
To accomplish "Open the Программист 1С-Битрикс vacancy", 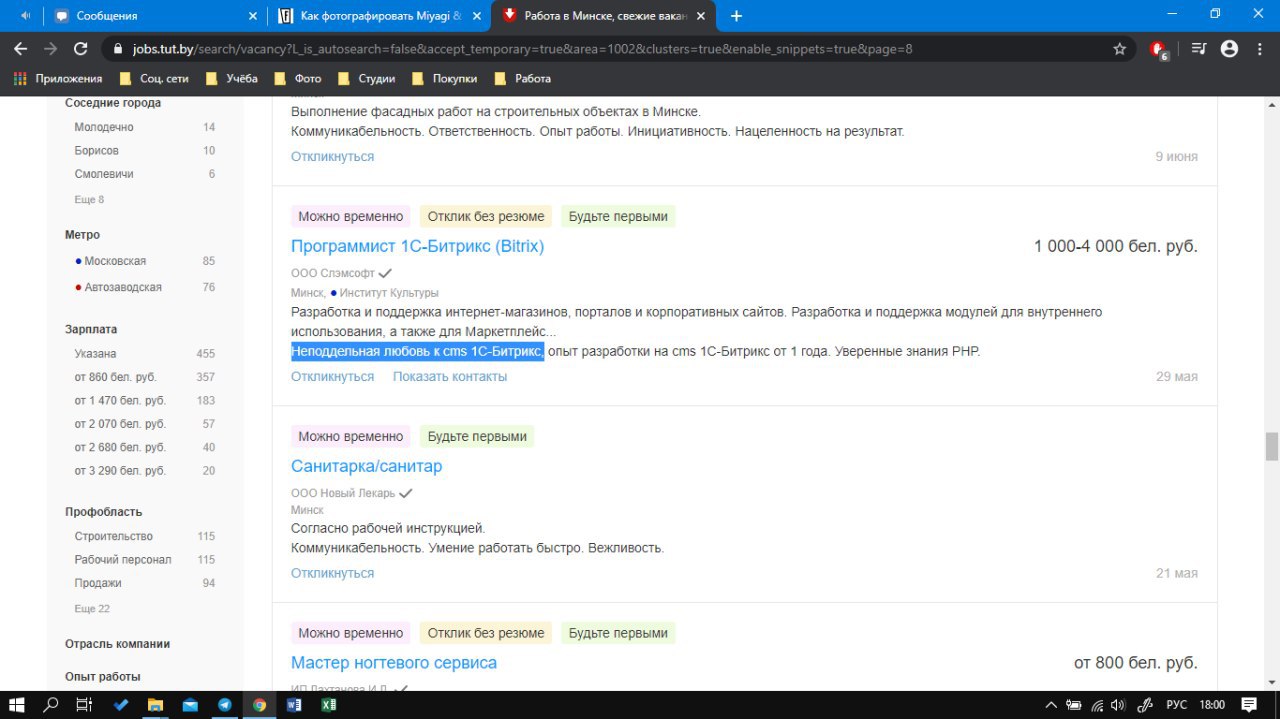I will pos(417,246).
